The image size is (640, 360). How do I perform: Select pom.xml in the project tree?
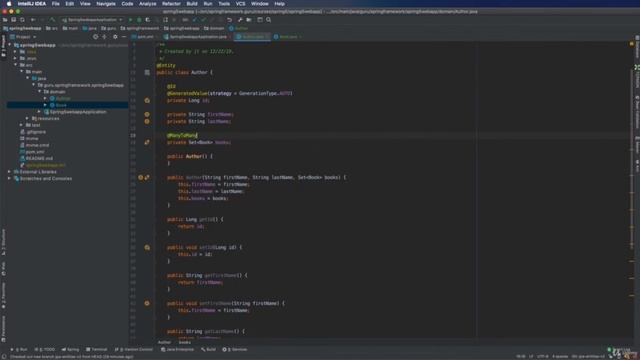(x=32, y=152)
